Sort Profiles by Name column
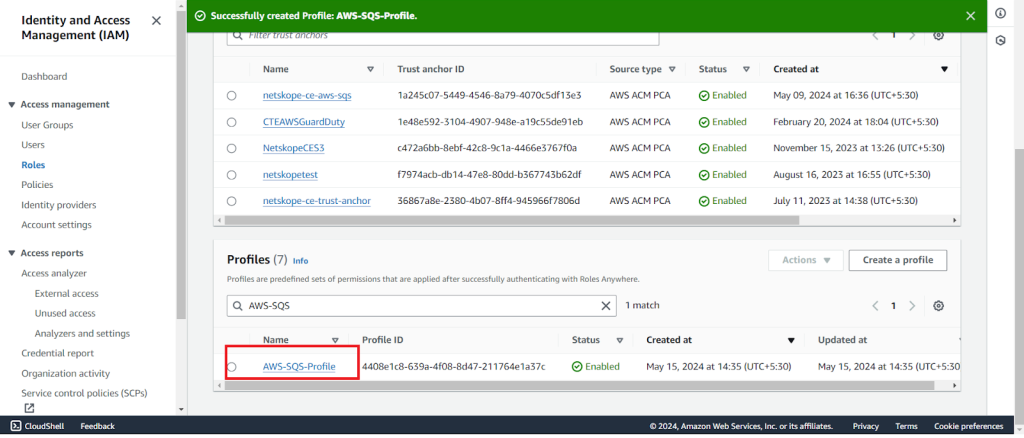 (335, 340)
